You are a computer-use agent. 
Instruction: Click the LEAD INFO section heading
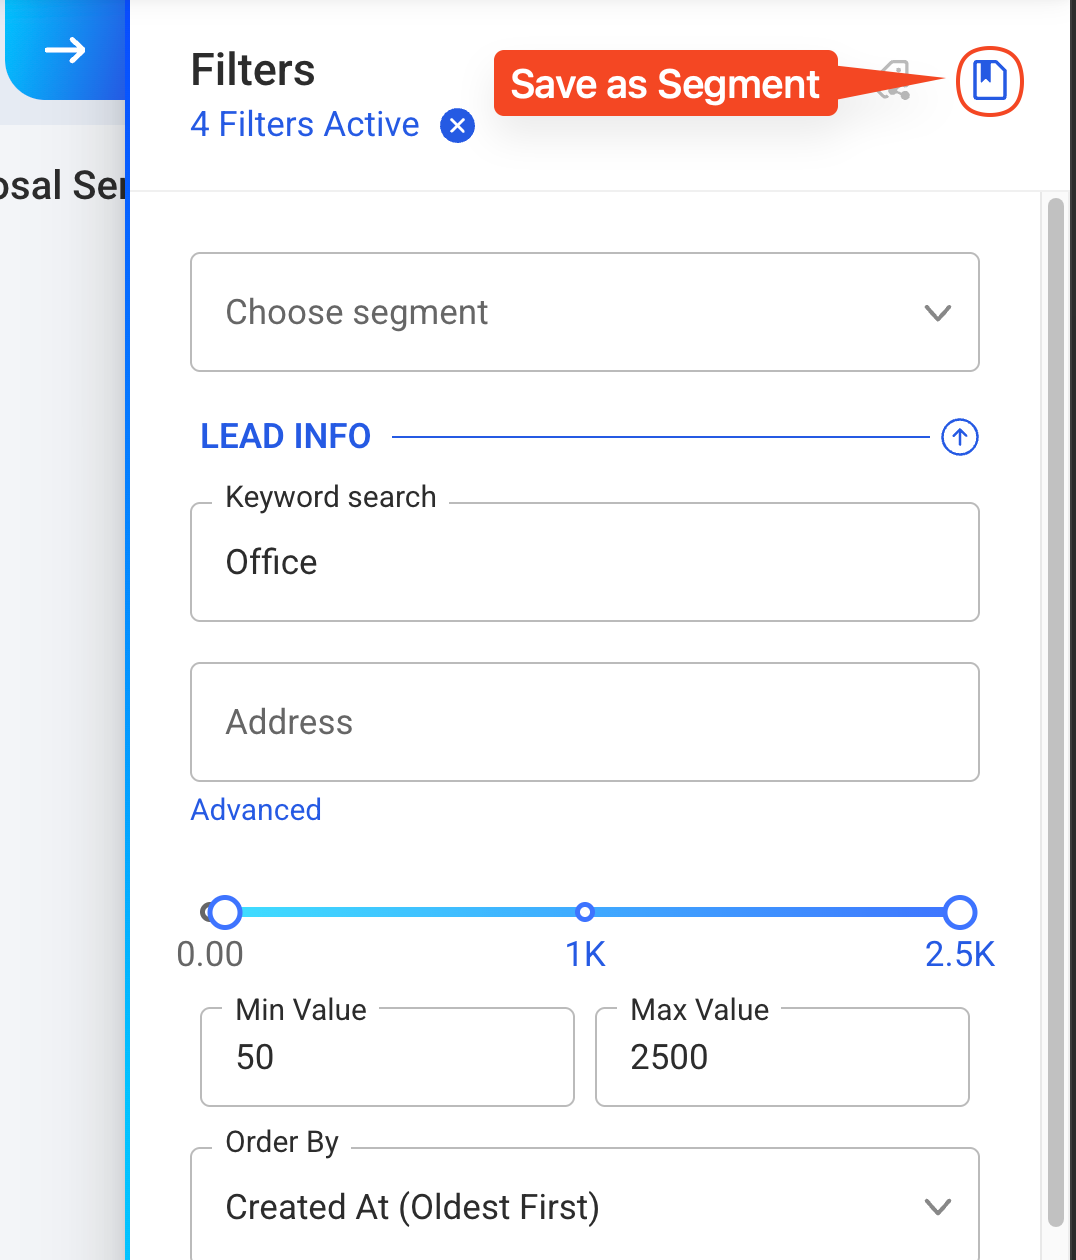click(286, 437)
